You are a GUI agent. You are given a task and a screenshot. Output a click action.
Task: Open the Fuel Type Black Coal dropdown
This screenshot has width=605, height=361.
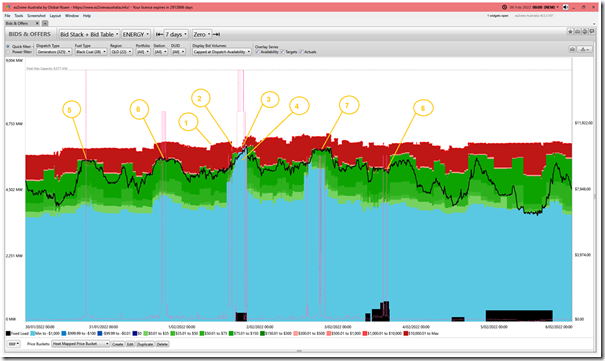pos(91,52)
